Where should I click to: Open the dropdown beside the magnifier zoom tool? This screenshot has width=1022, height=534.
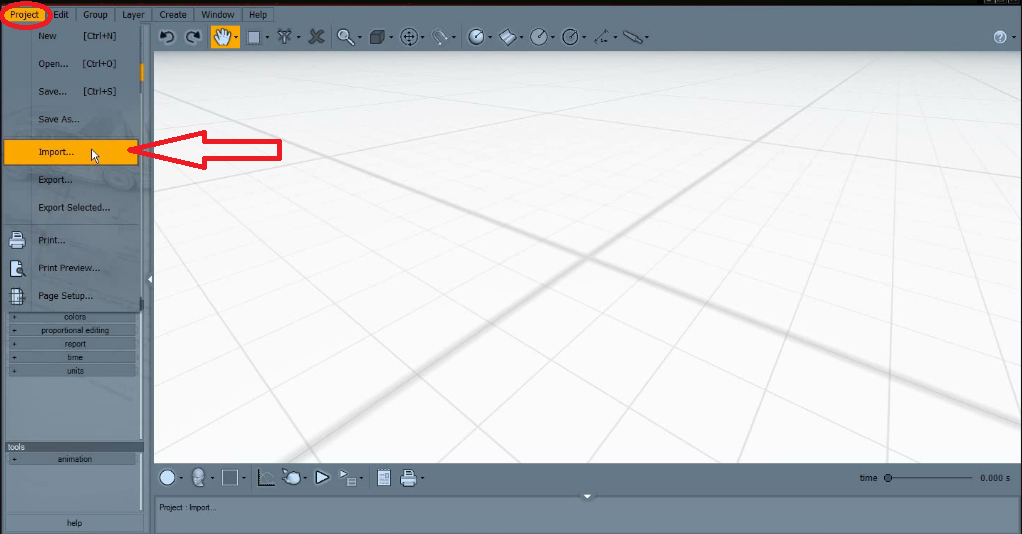[360, 38]
